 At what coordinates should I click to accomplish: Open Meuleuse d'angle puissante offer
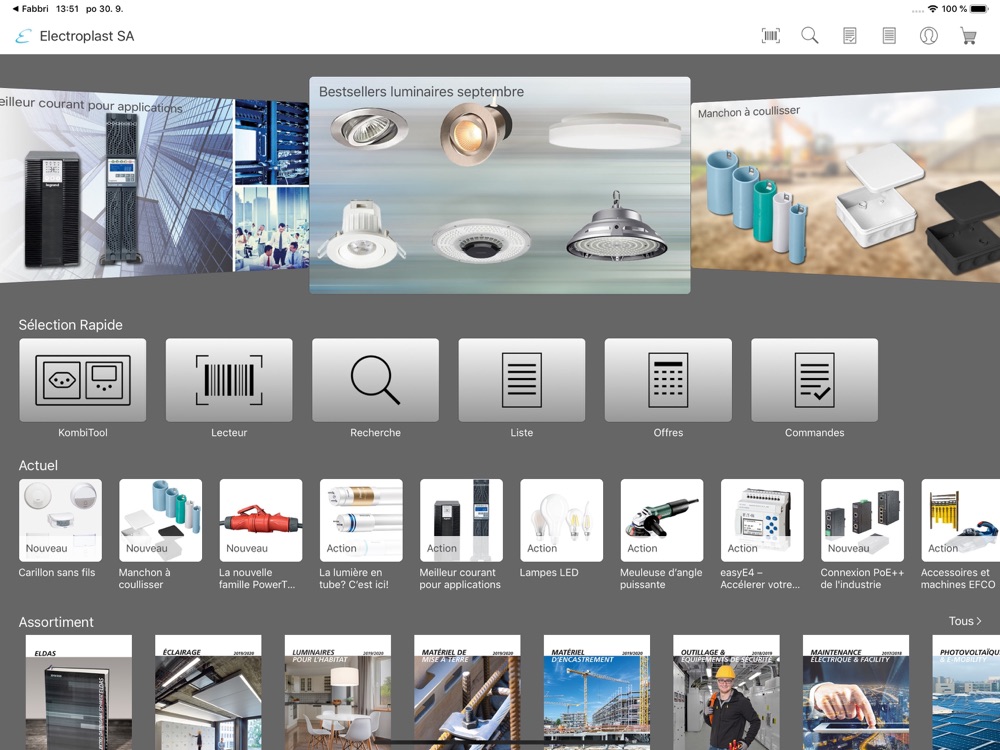click(661, 520)
